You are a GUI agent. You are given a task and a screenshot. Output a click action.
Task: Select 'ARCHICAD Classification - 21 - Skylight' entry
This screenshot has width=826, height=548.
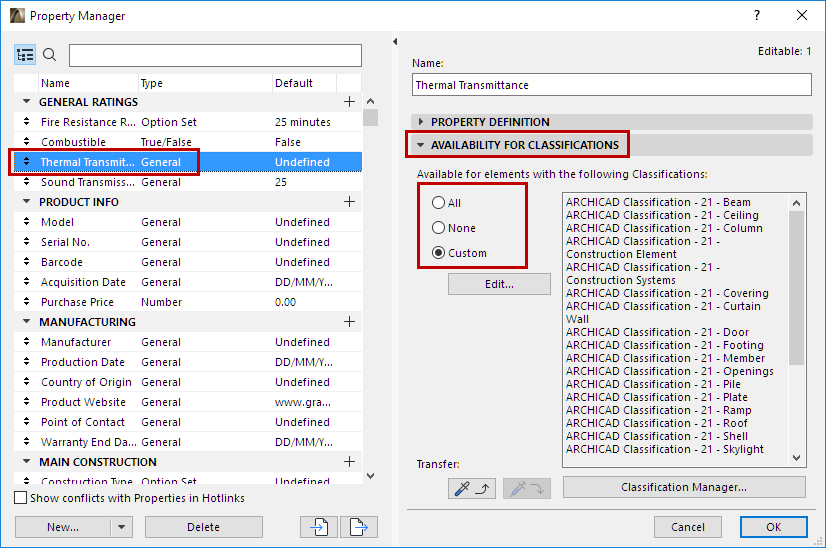(664, 449)
